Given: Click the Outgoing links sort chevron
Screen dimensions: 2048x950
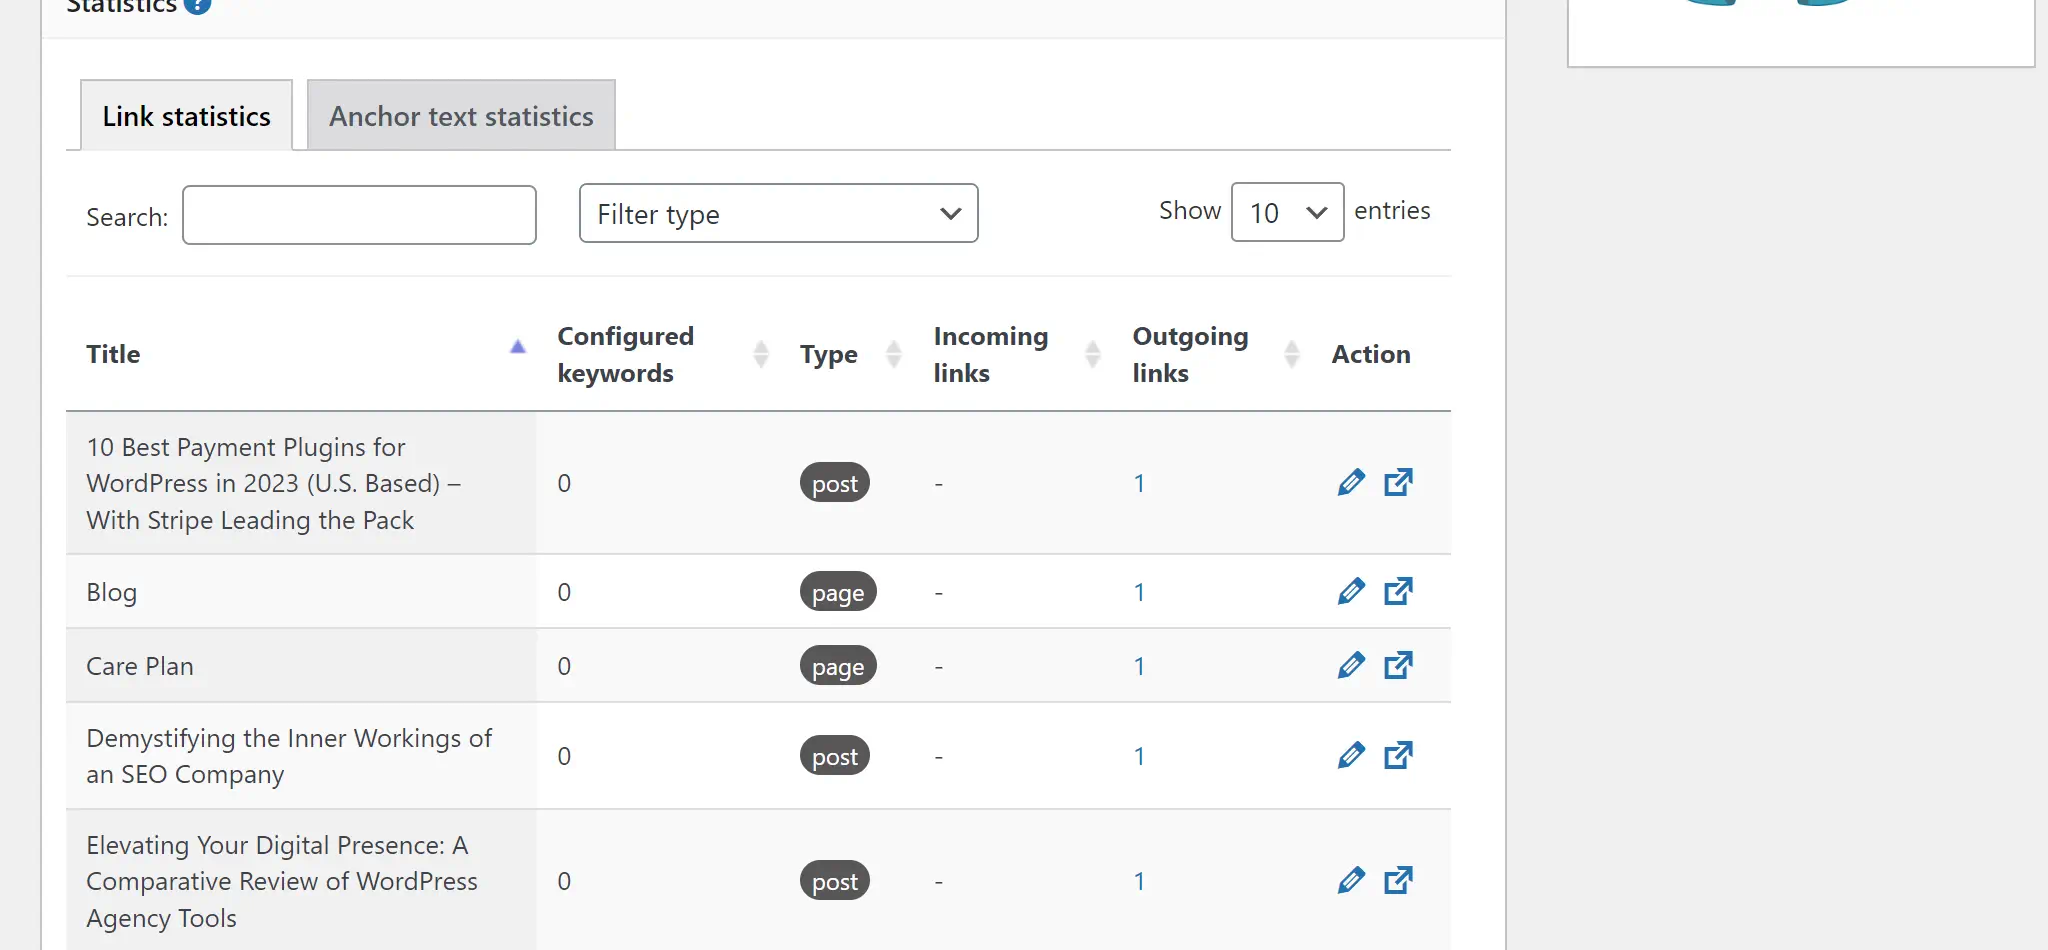Looking at the screenshot, I should [1293, 354].
